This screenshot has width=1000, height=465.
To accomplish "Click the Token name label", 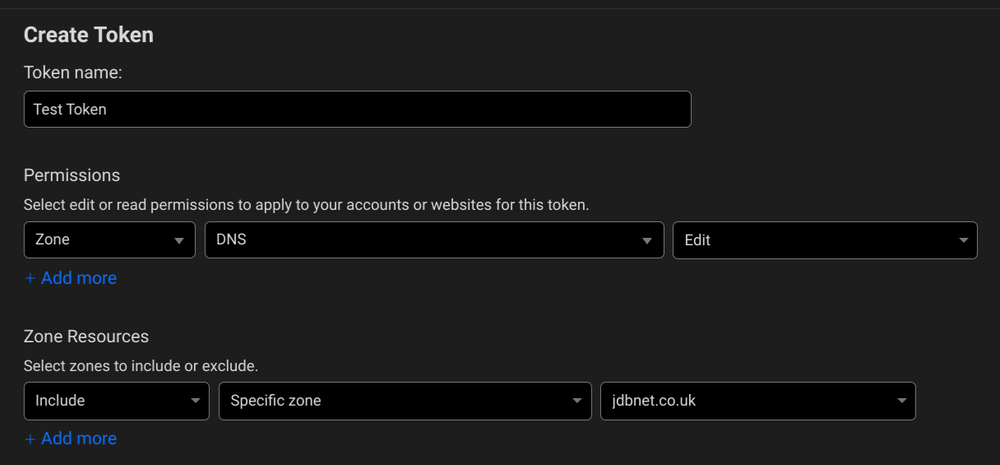I will click(x=72, y=72).
